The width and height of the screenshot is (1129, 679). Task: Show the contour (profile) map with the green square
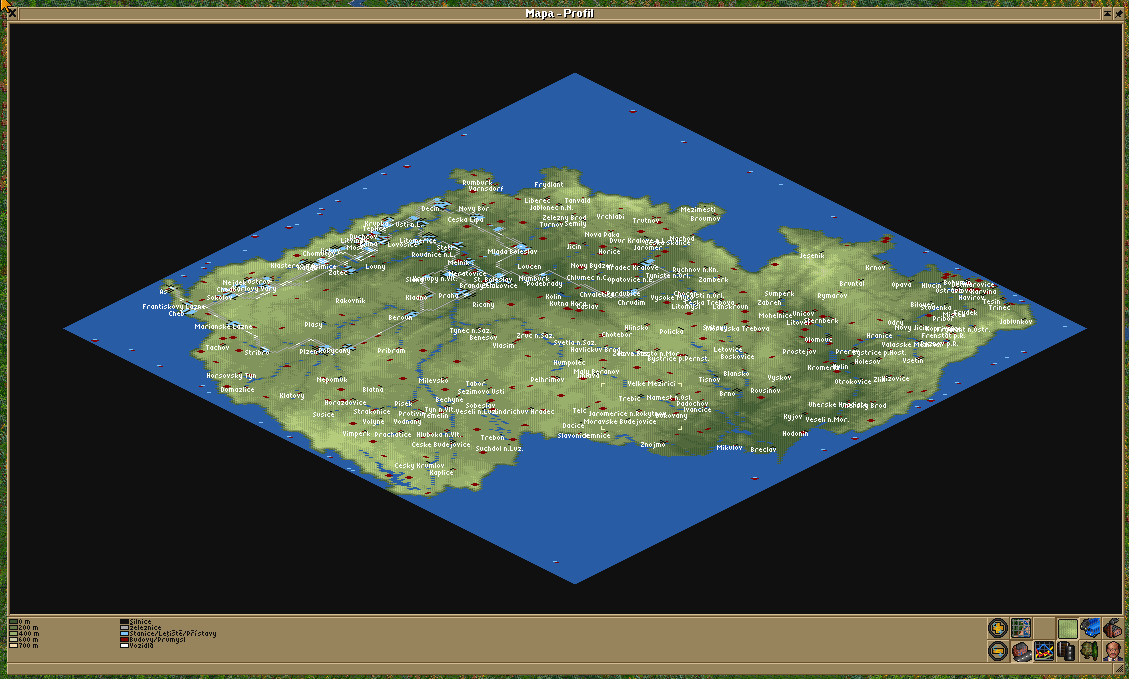coord(1067,628)
